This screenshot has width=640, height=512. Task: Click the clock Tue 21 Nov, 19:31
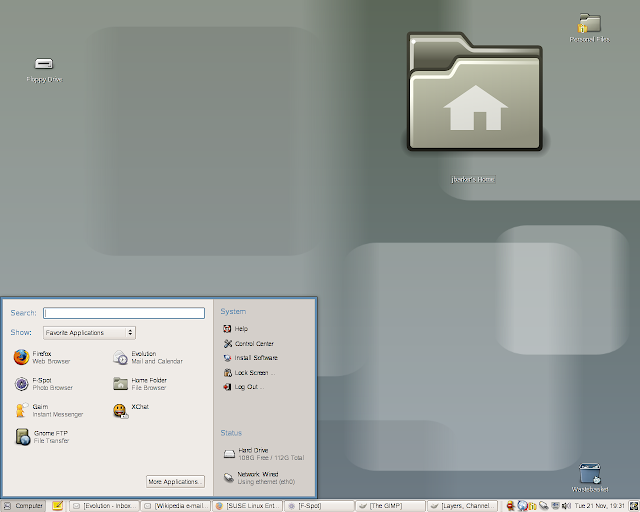tap(600, 506)
